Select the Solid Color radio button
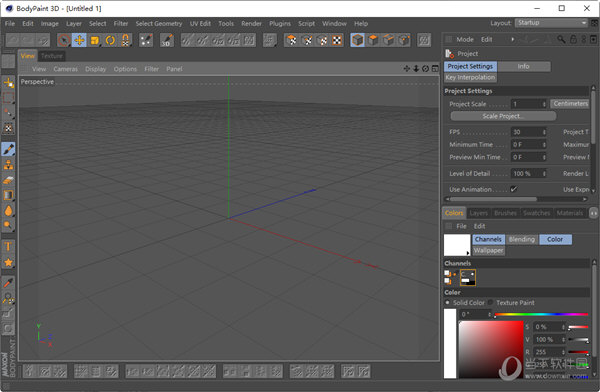 (447, 302)
